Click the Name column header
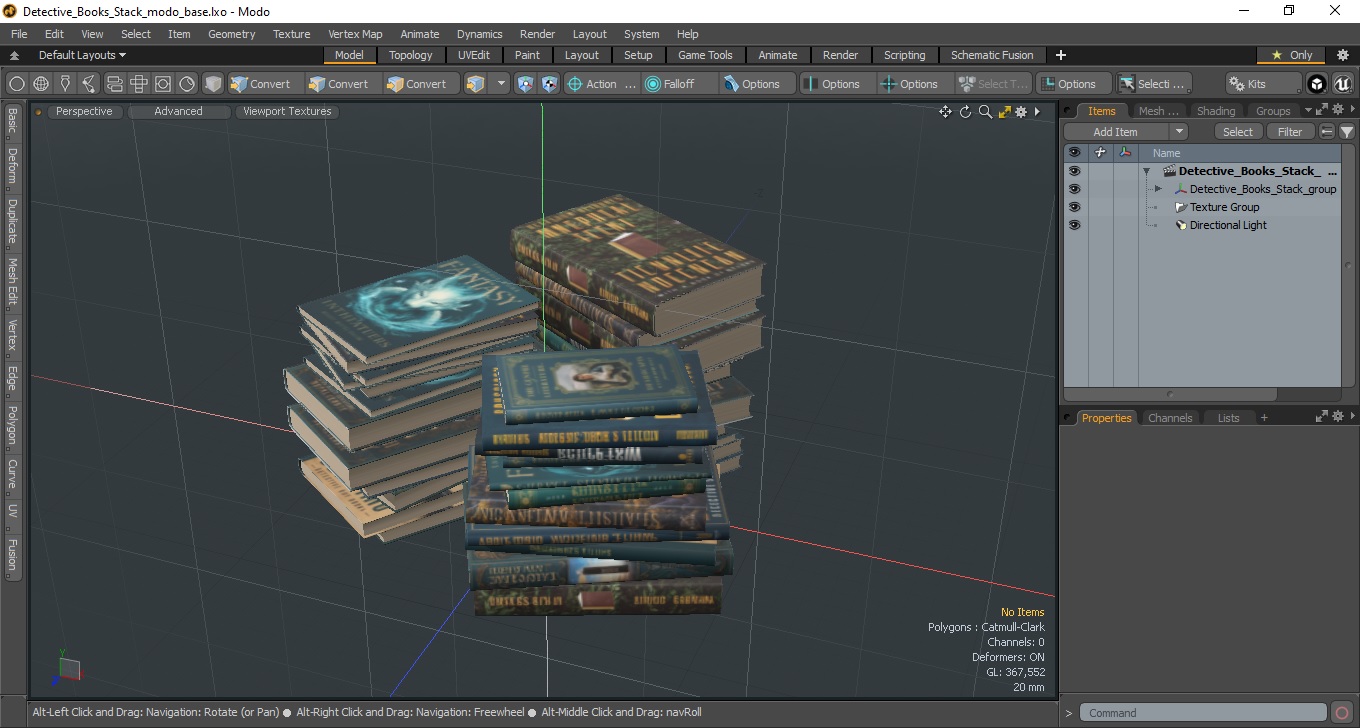1360x728 pixels. coord(1166,153)
